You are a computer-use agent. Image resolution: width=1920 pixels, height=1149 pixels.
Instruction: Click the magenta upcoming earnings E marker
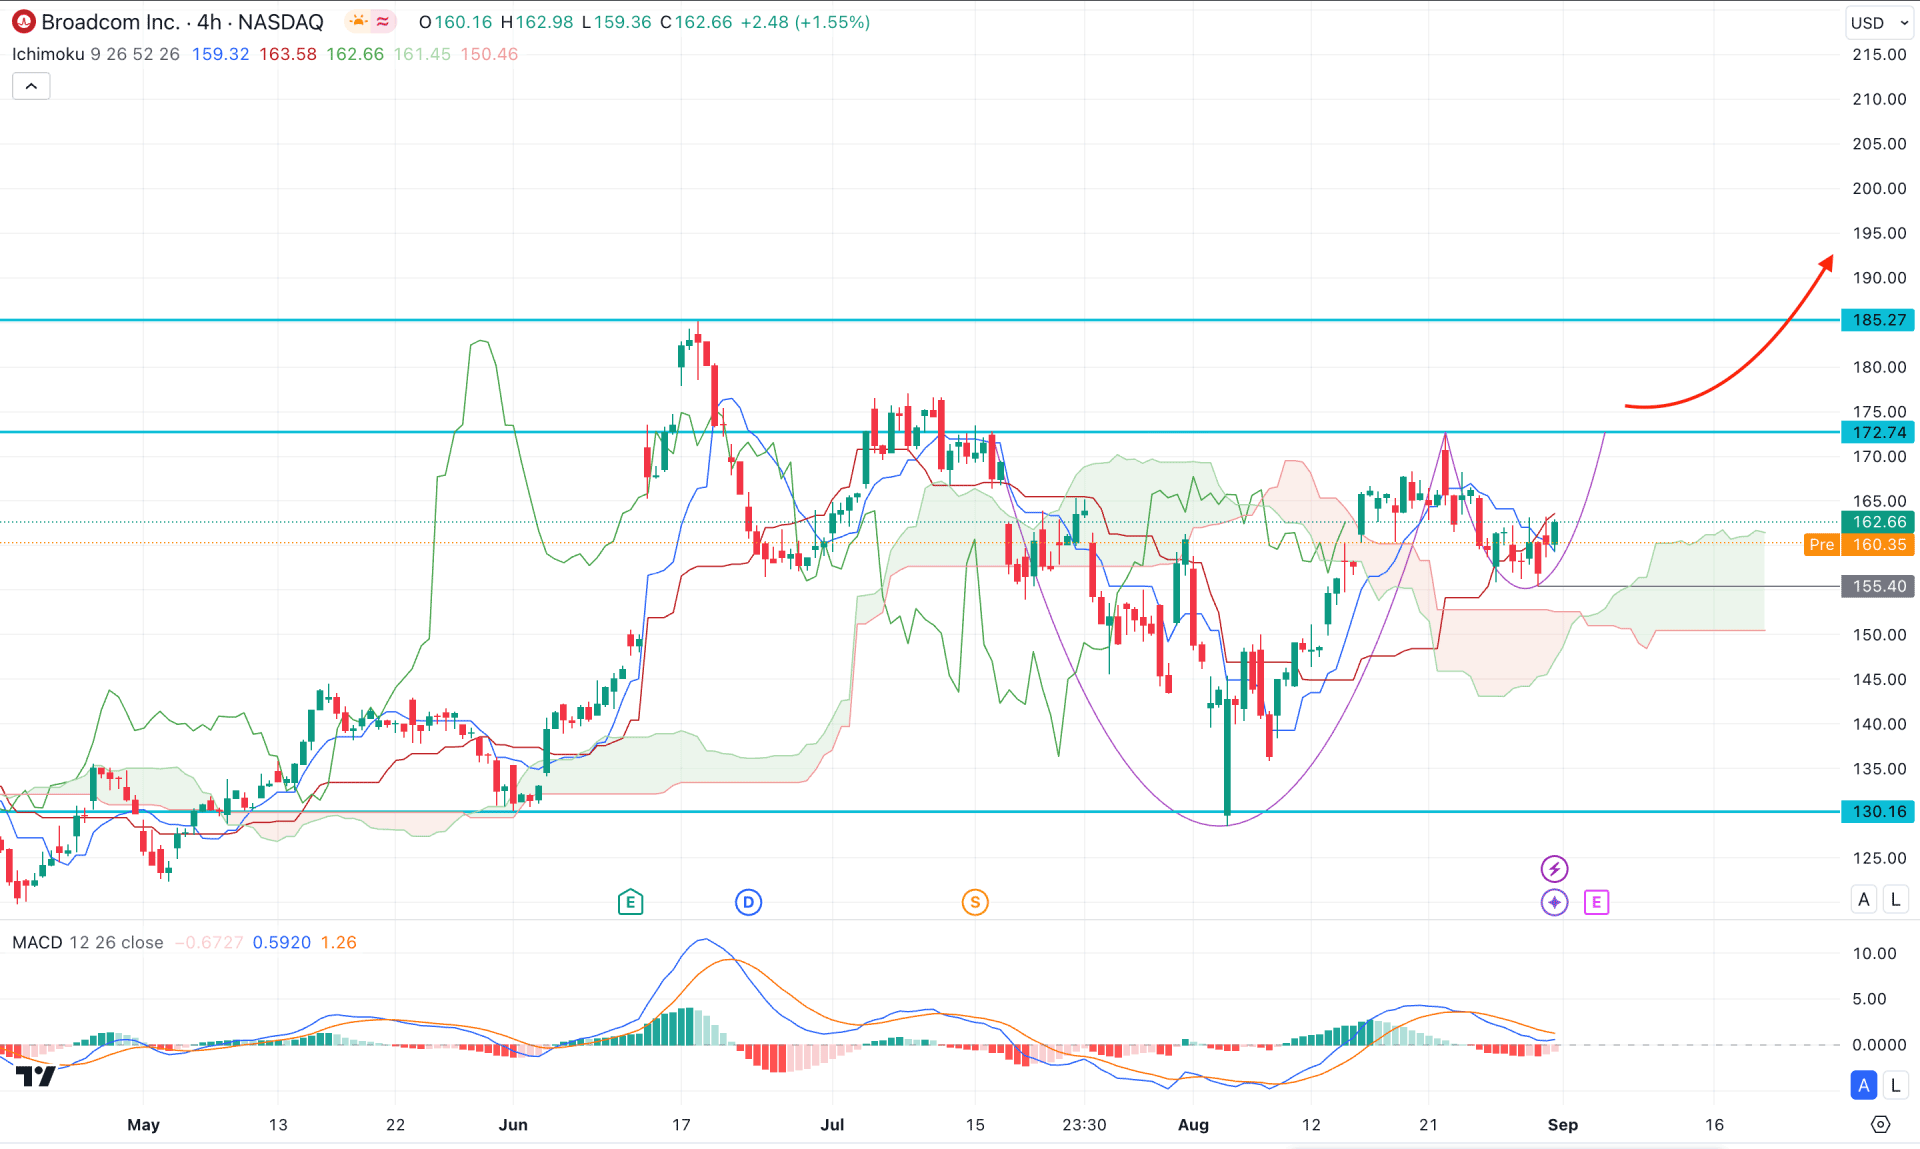(x=1596, y=902)
